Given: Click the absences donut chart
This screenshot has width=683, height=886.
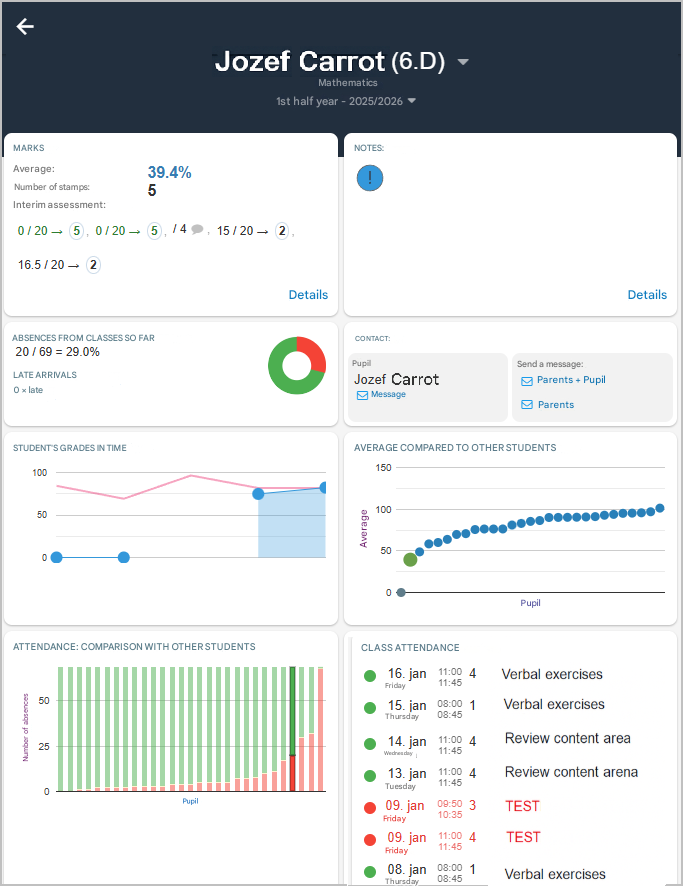Looking at the screenshot, I should [297, 366].
